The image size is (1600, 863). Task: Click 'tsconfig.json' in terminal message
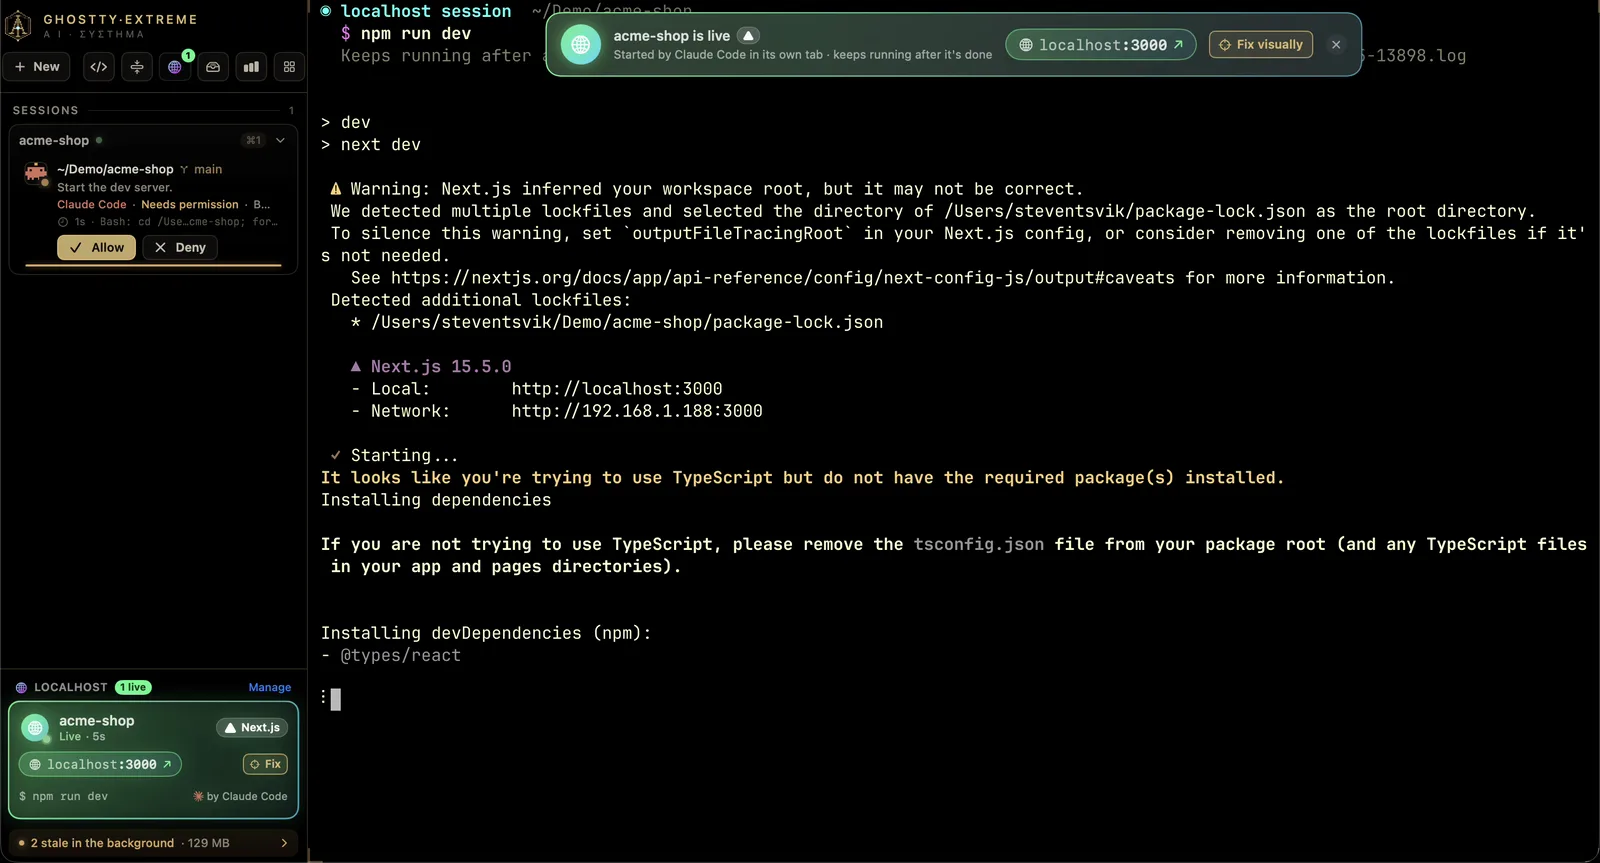click(979, 545)
